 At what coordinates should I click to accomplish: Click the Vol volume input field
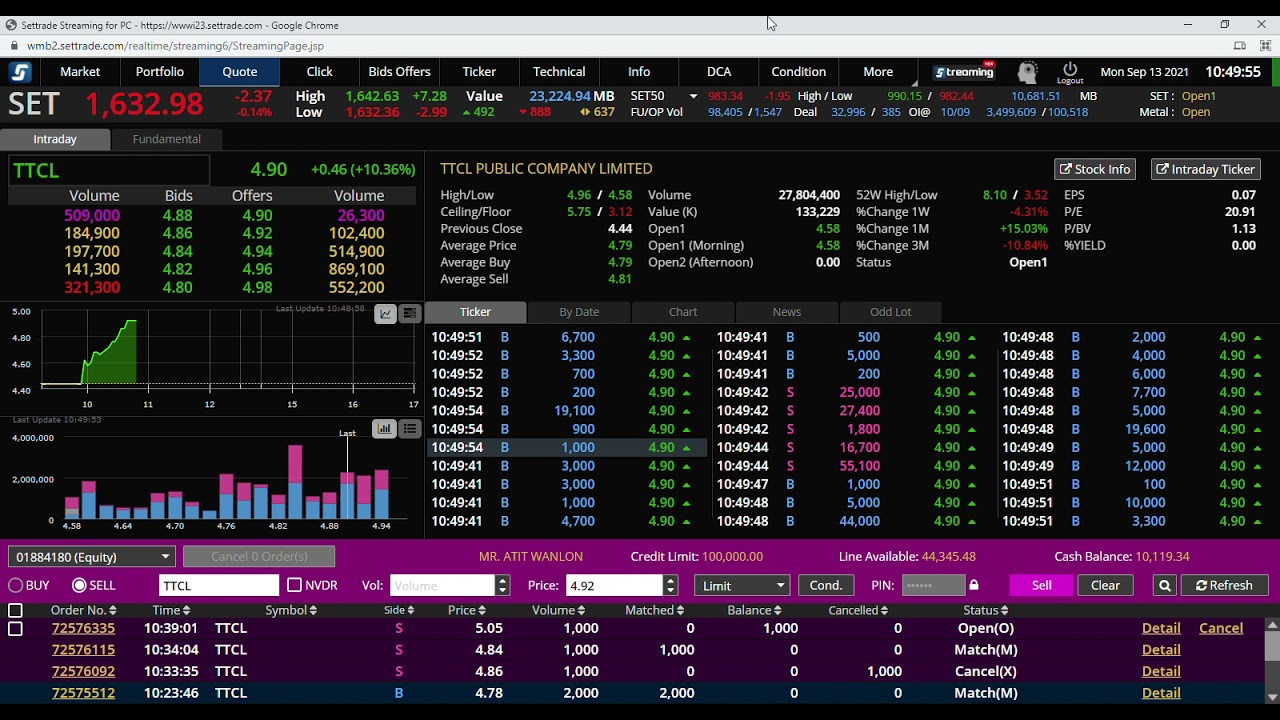(x=443, y=586)
